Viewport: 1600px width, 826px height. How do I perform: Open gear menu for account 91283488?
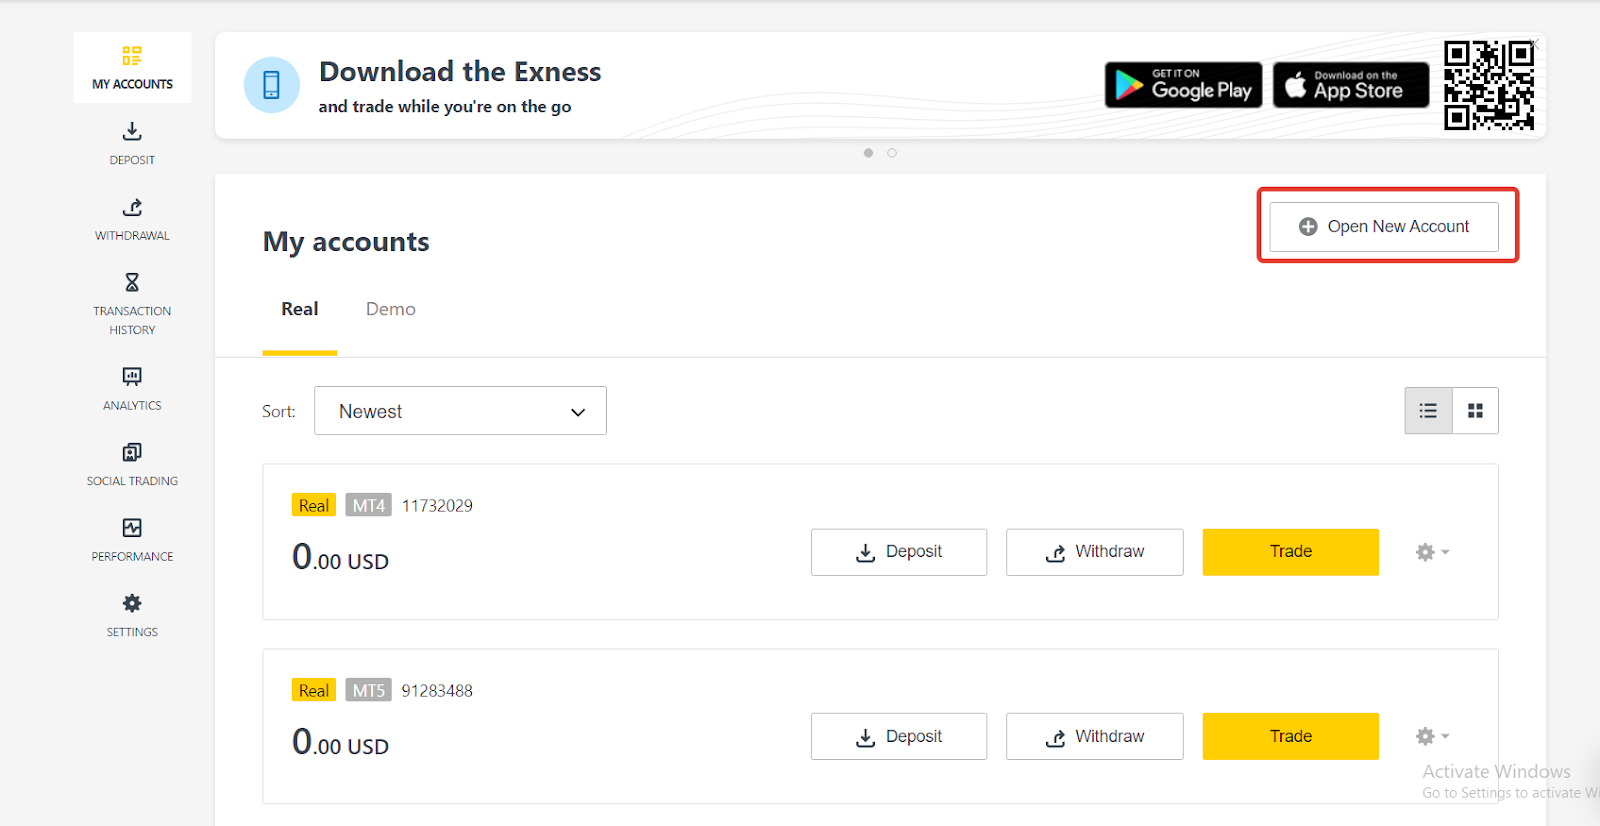1432,737
